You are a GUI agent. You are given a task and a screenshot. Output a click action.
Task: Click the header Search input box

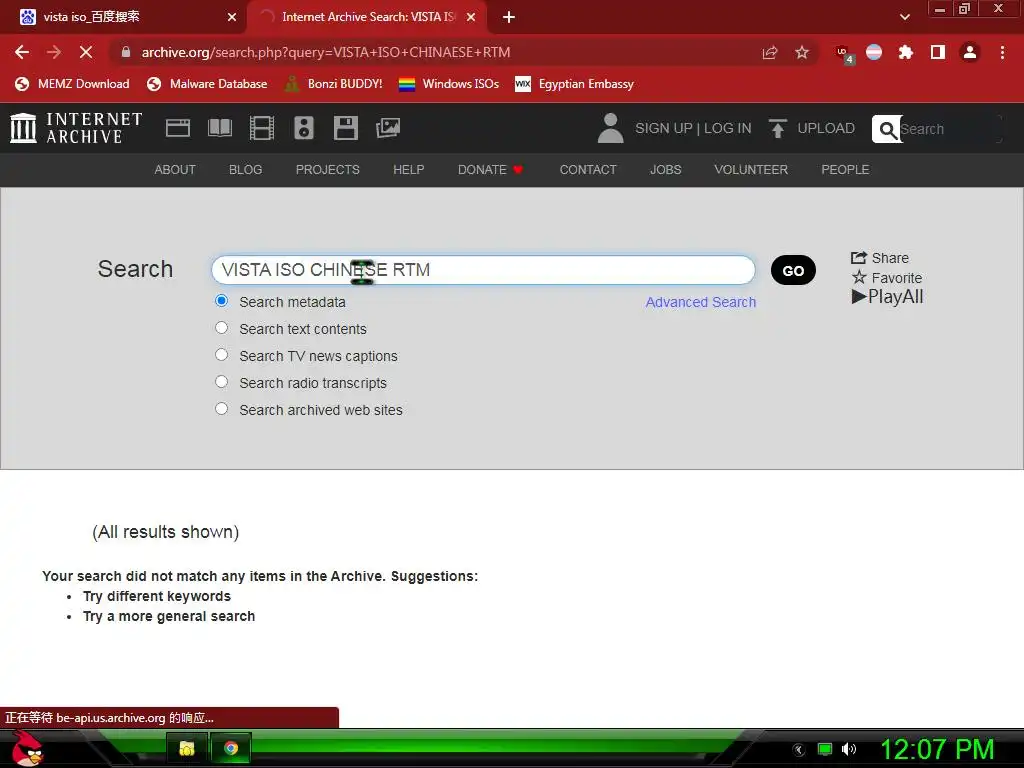tap(950, 129)
